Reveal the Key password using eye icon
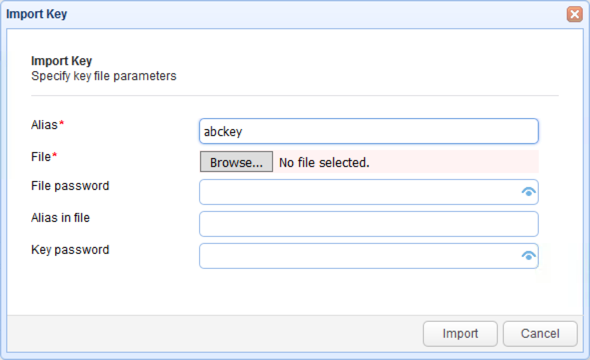This screenshot has height=360, width=590. [x=529, y=256]
